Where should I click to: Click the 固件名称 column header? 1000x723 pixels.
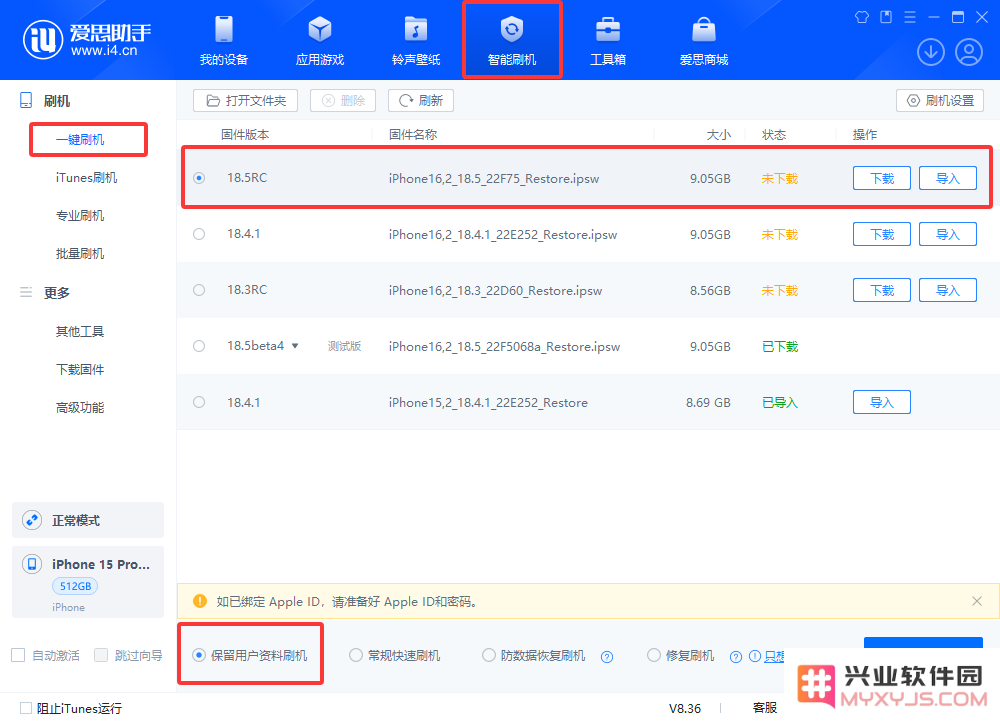(x=413, y=135)
